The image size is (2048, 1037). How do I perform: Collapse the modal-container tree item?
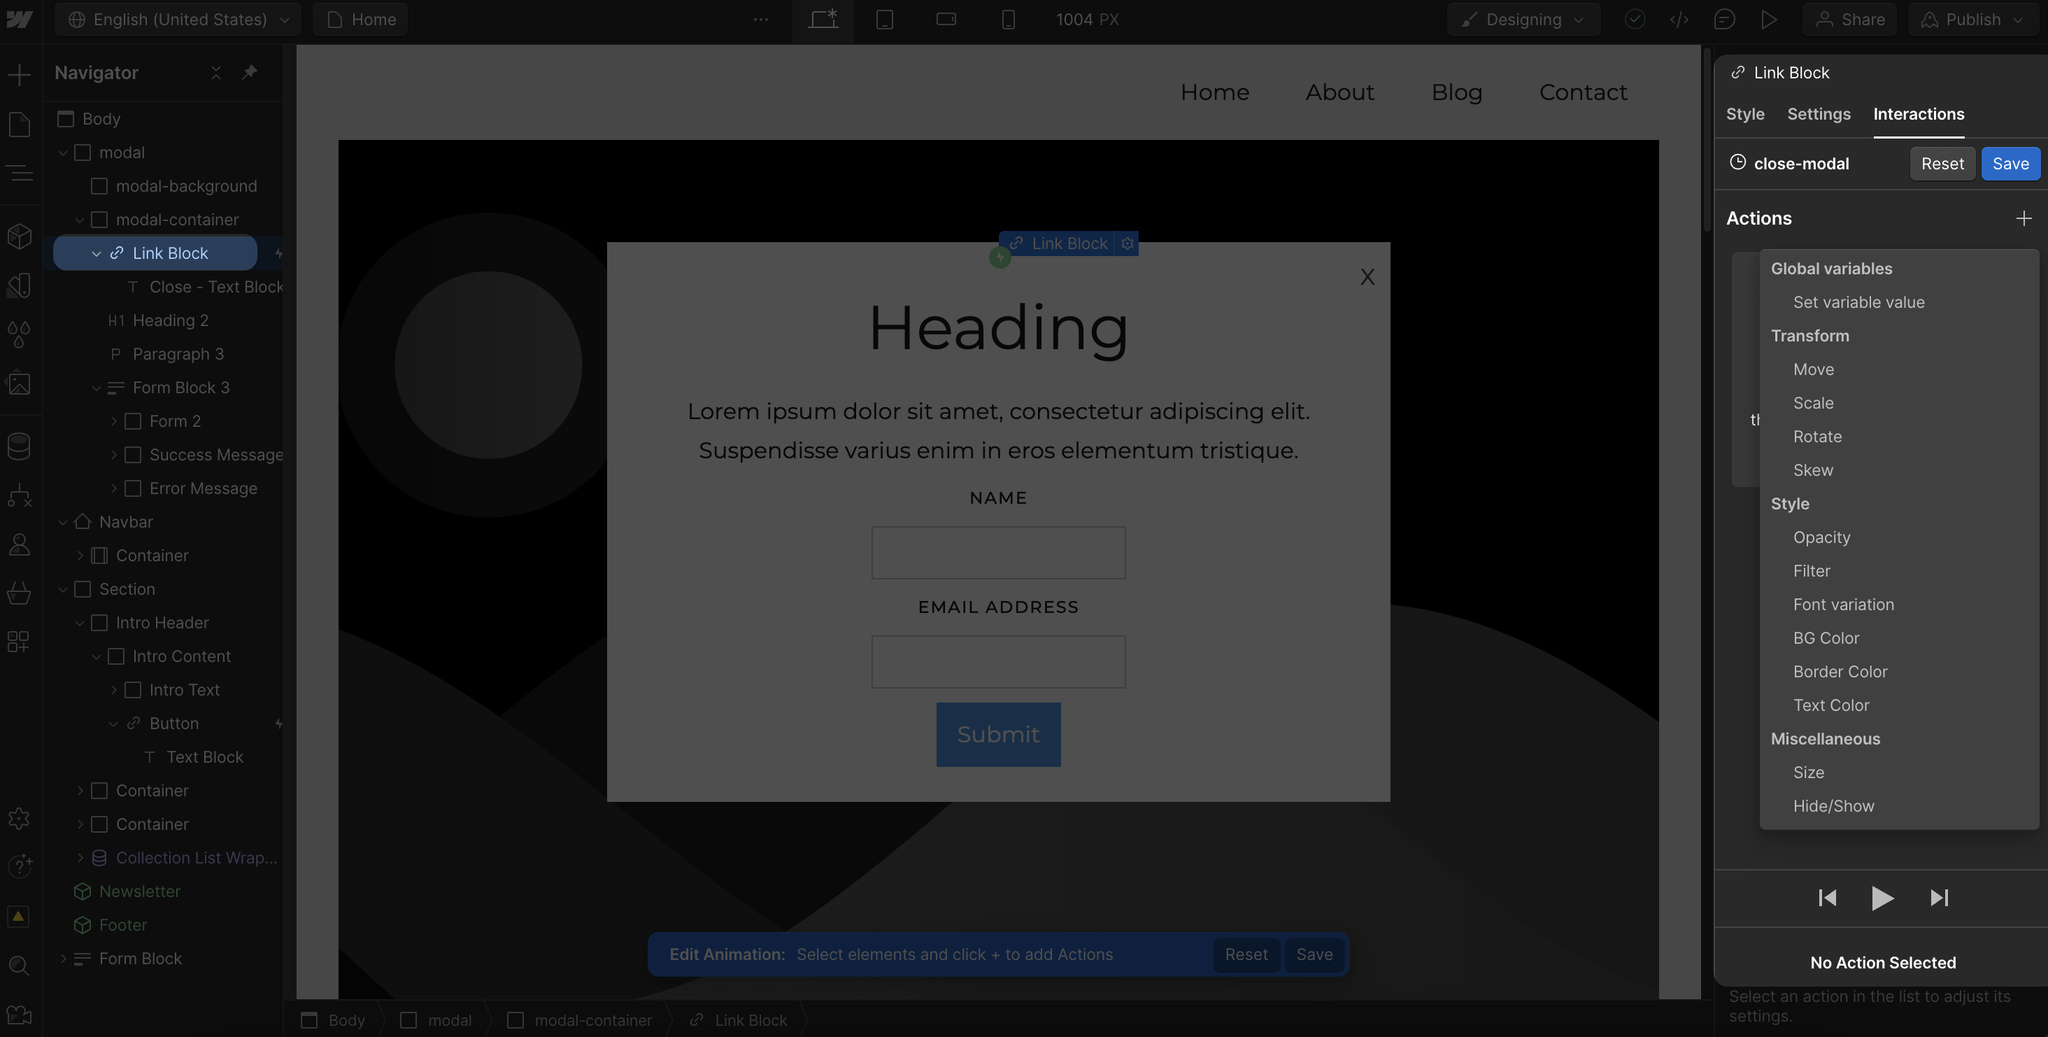[80, 220]
